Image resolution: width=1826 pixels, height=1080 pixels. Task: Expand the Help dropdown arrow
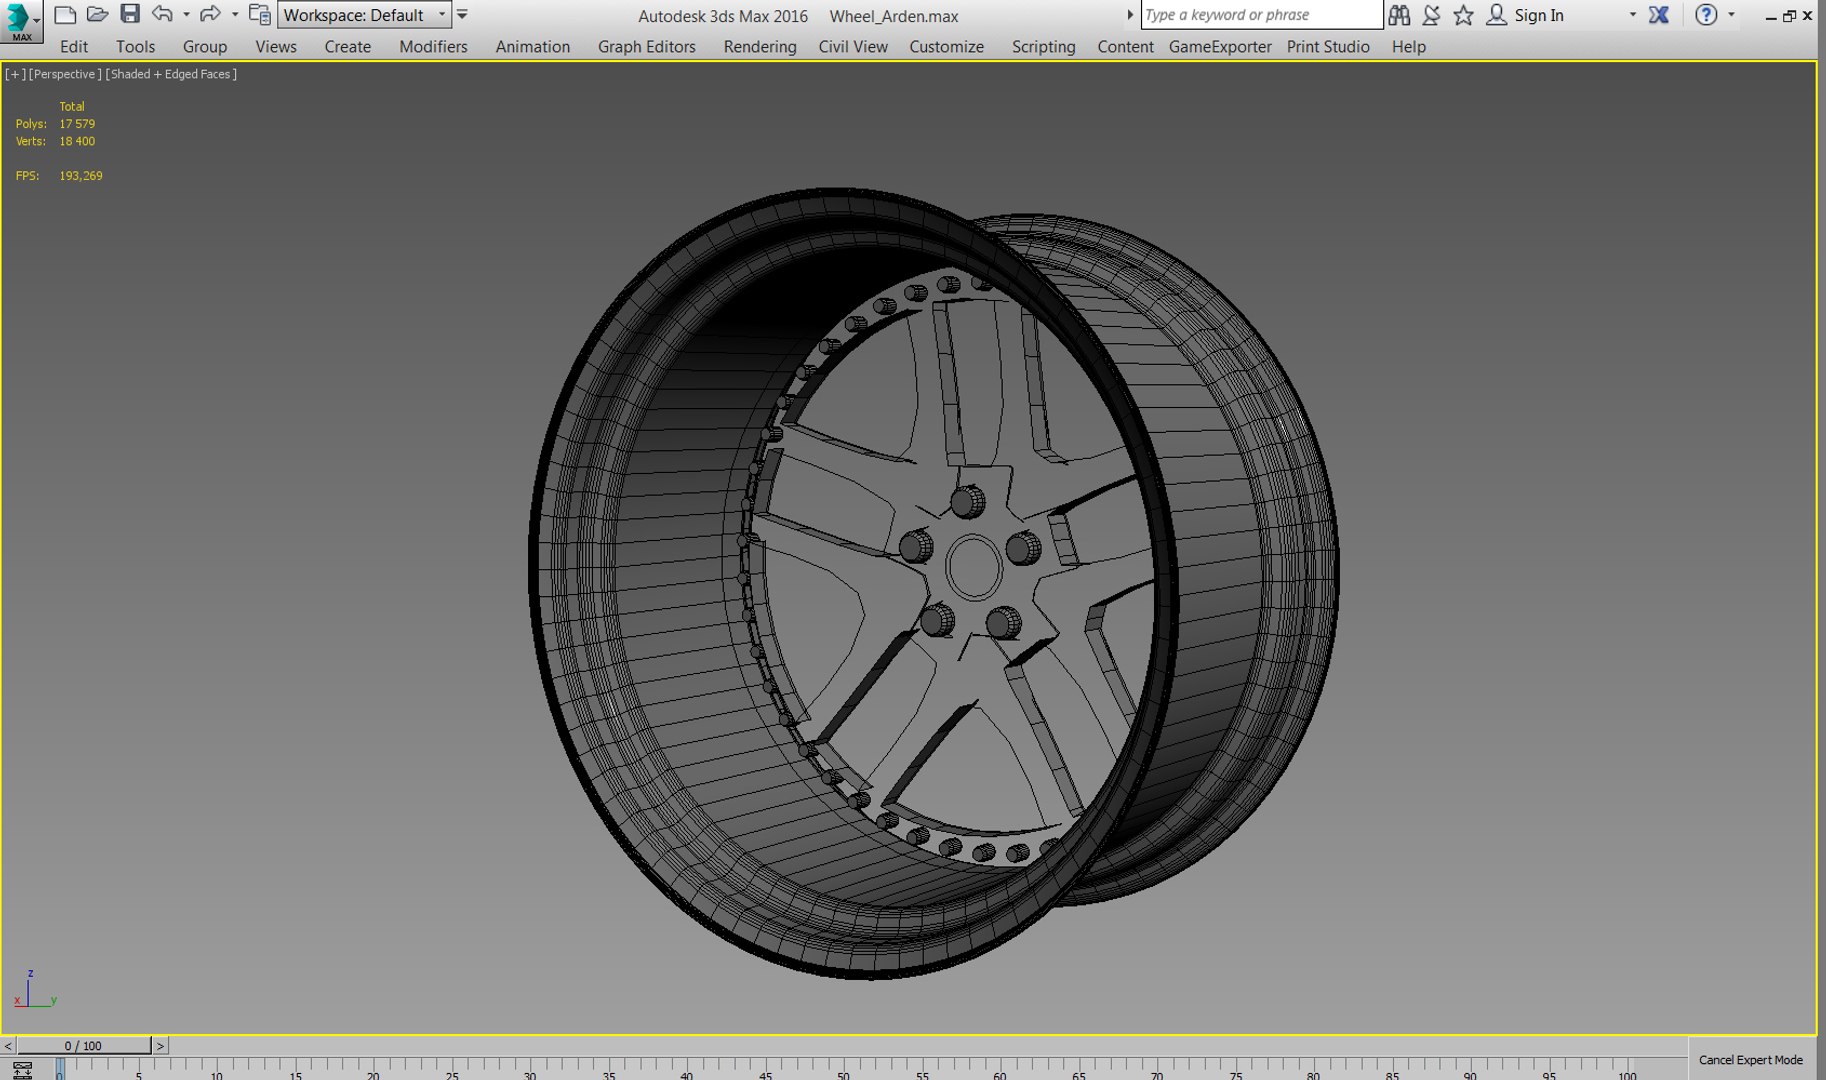point(1732,15)
